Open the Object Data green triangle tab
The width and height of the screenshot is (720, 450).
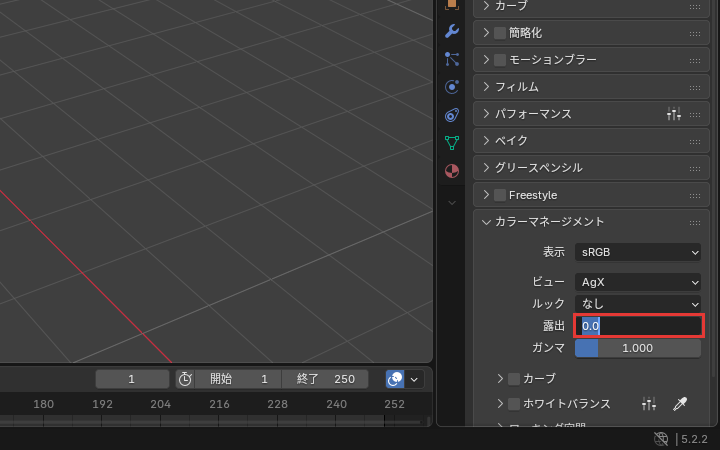pos(452,143)
